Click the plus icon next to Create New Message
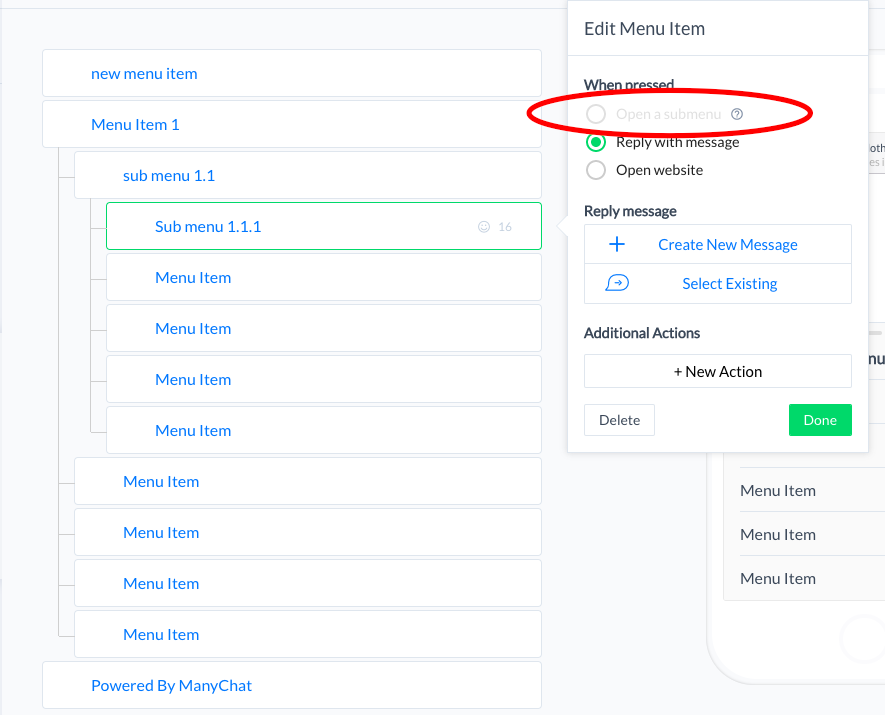The height and width of the screenshot is (715, 885). (617, 244)
